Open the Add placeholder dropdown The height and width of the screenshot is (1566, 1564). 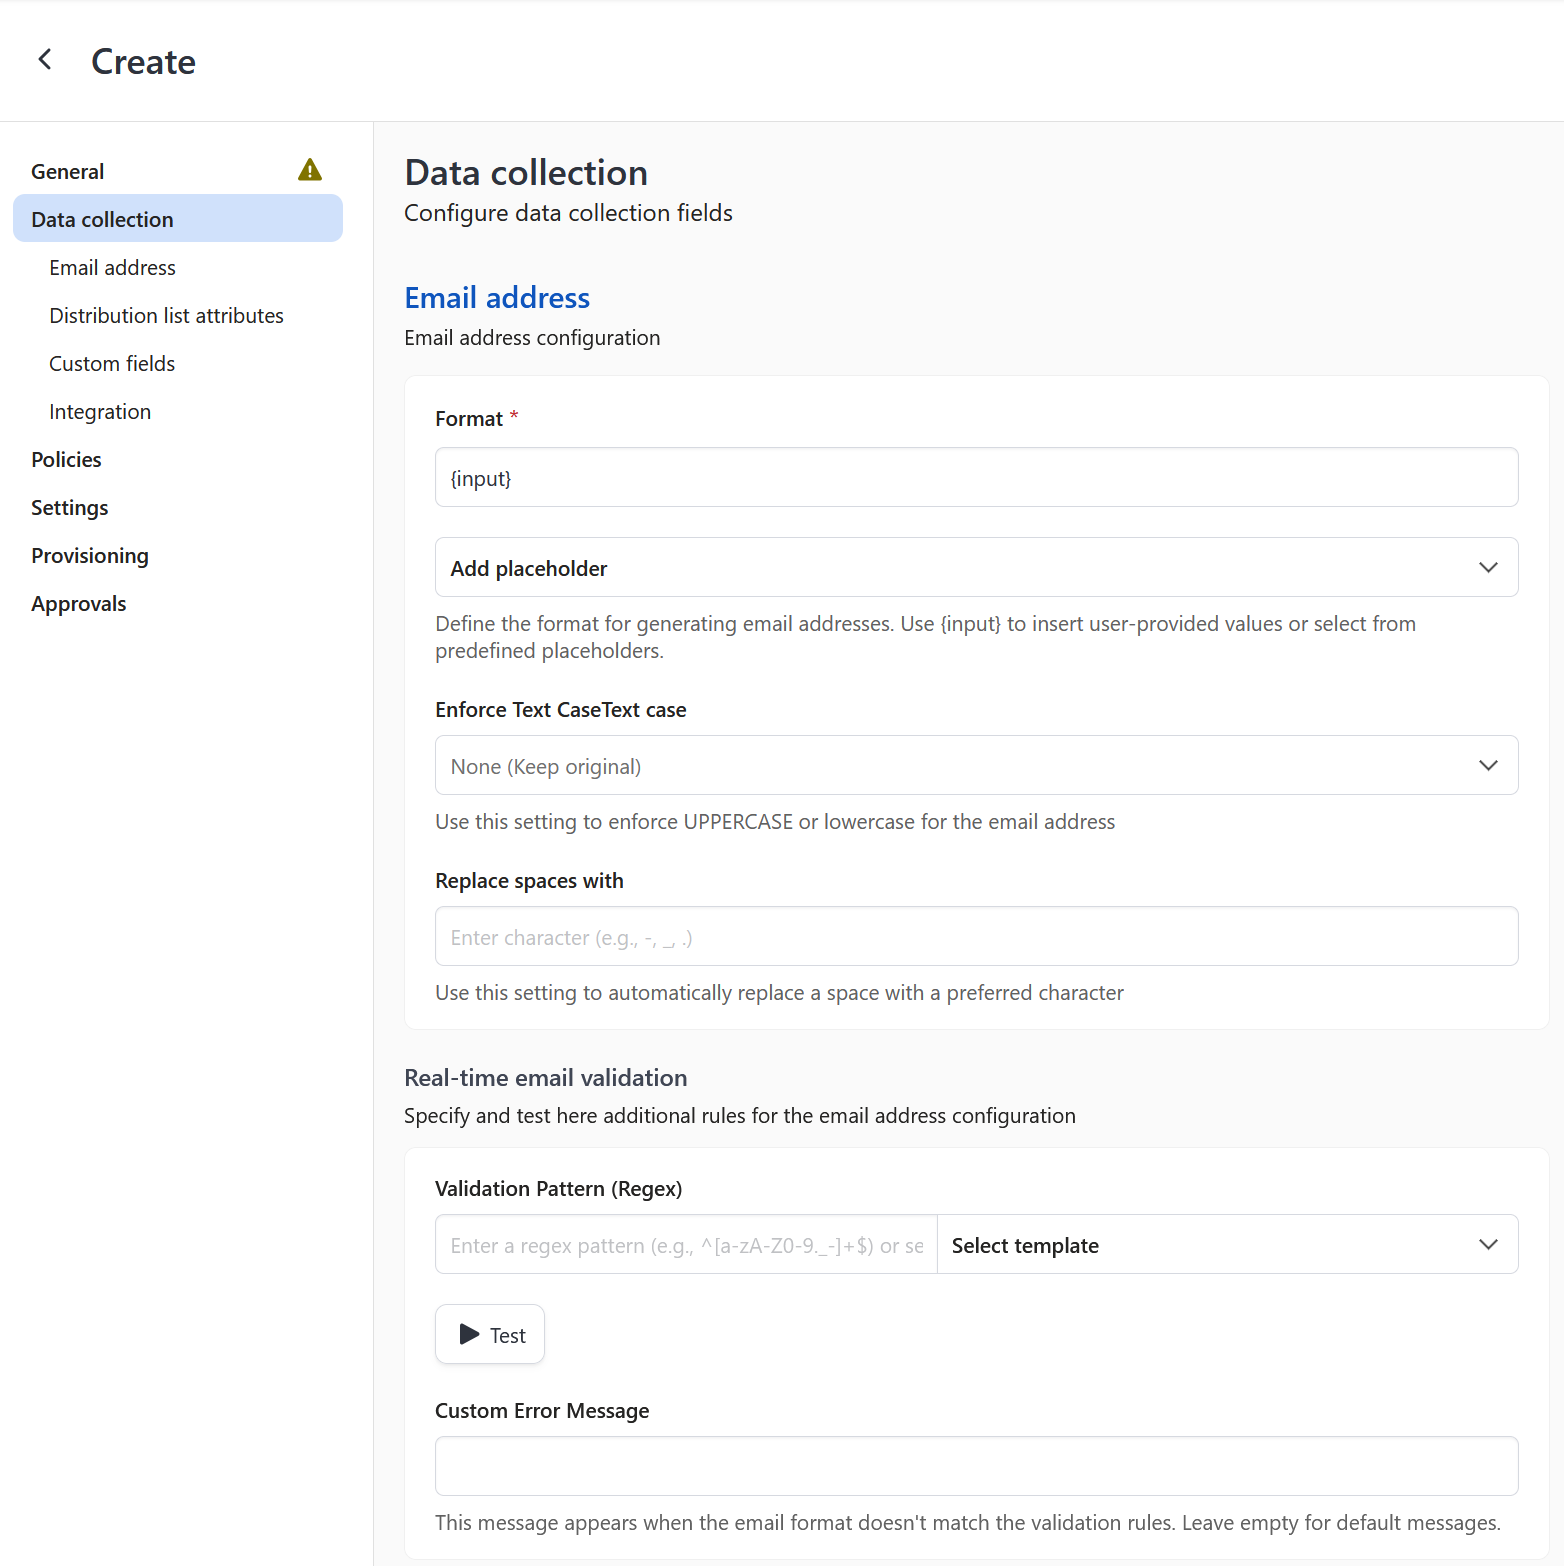[976, 567]
